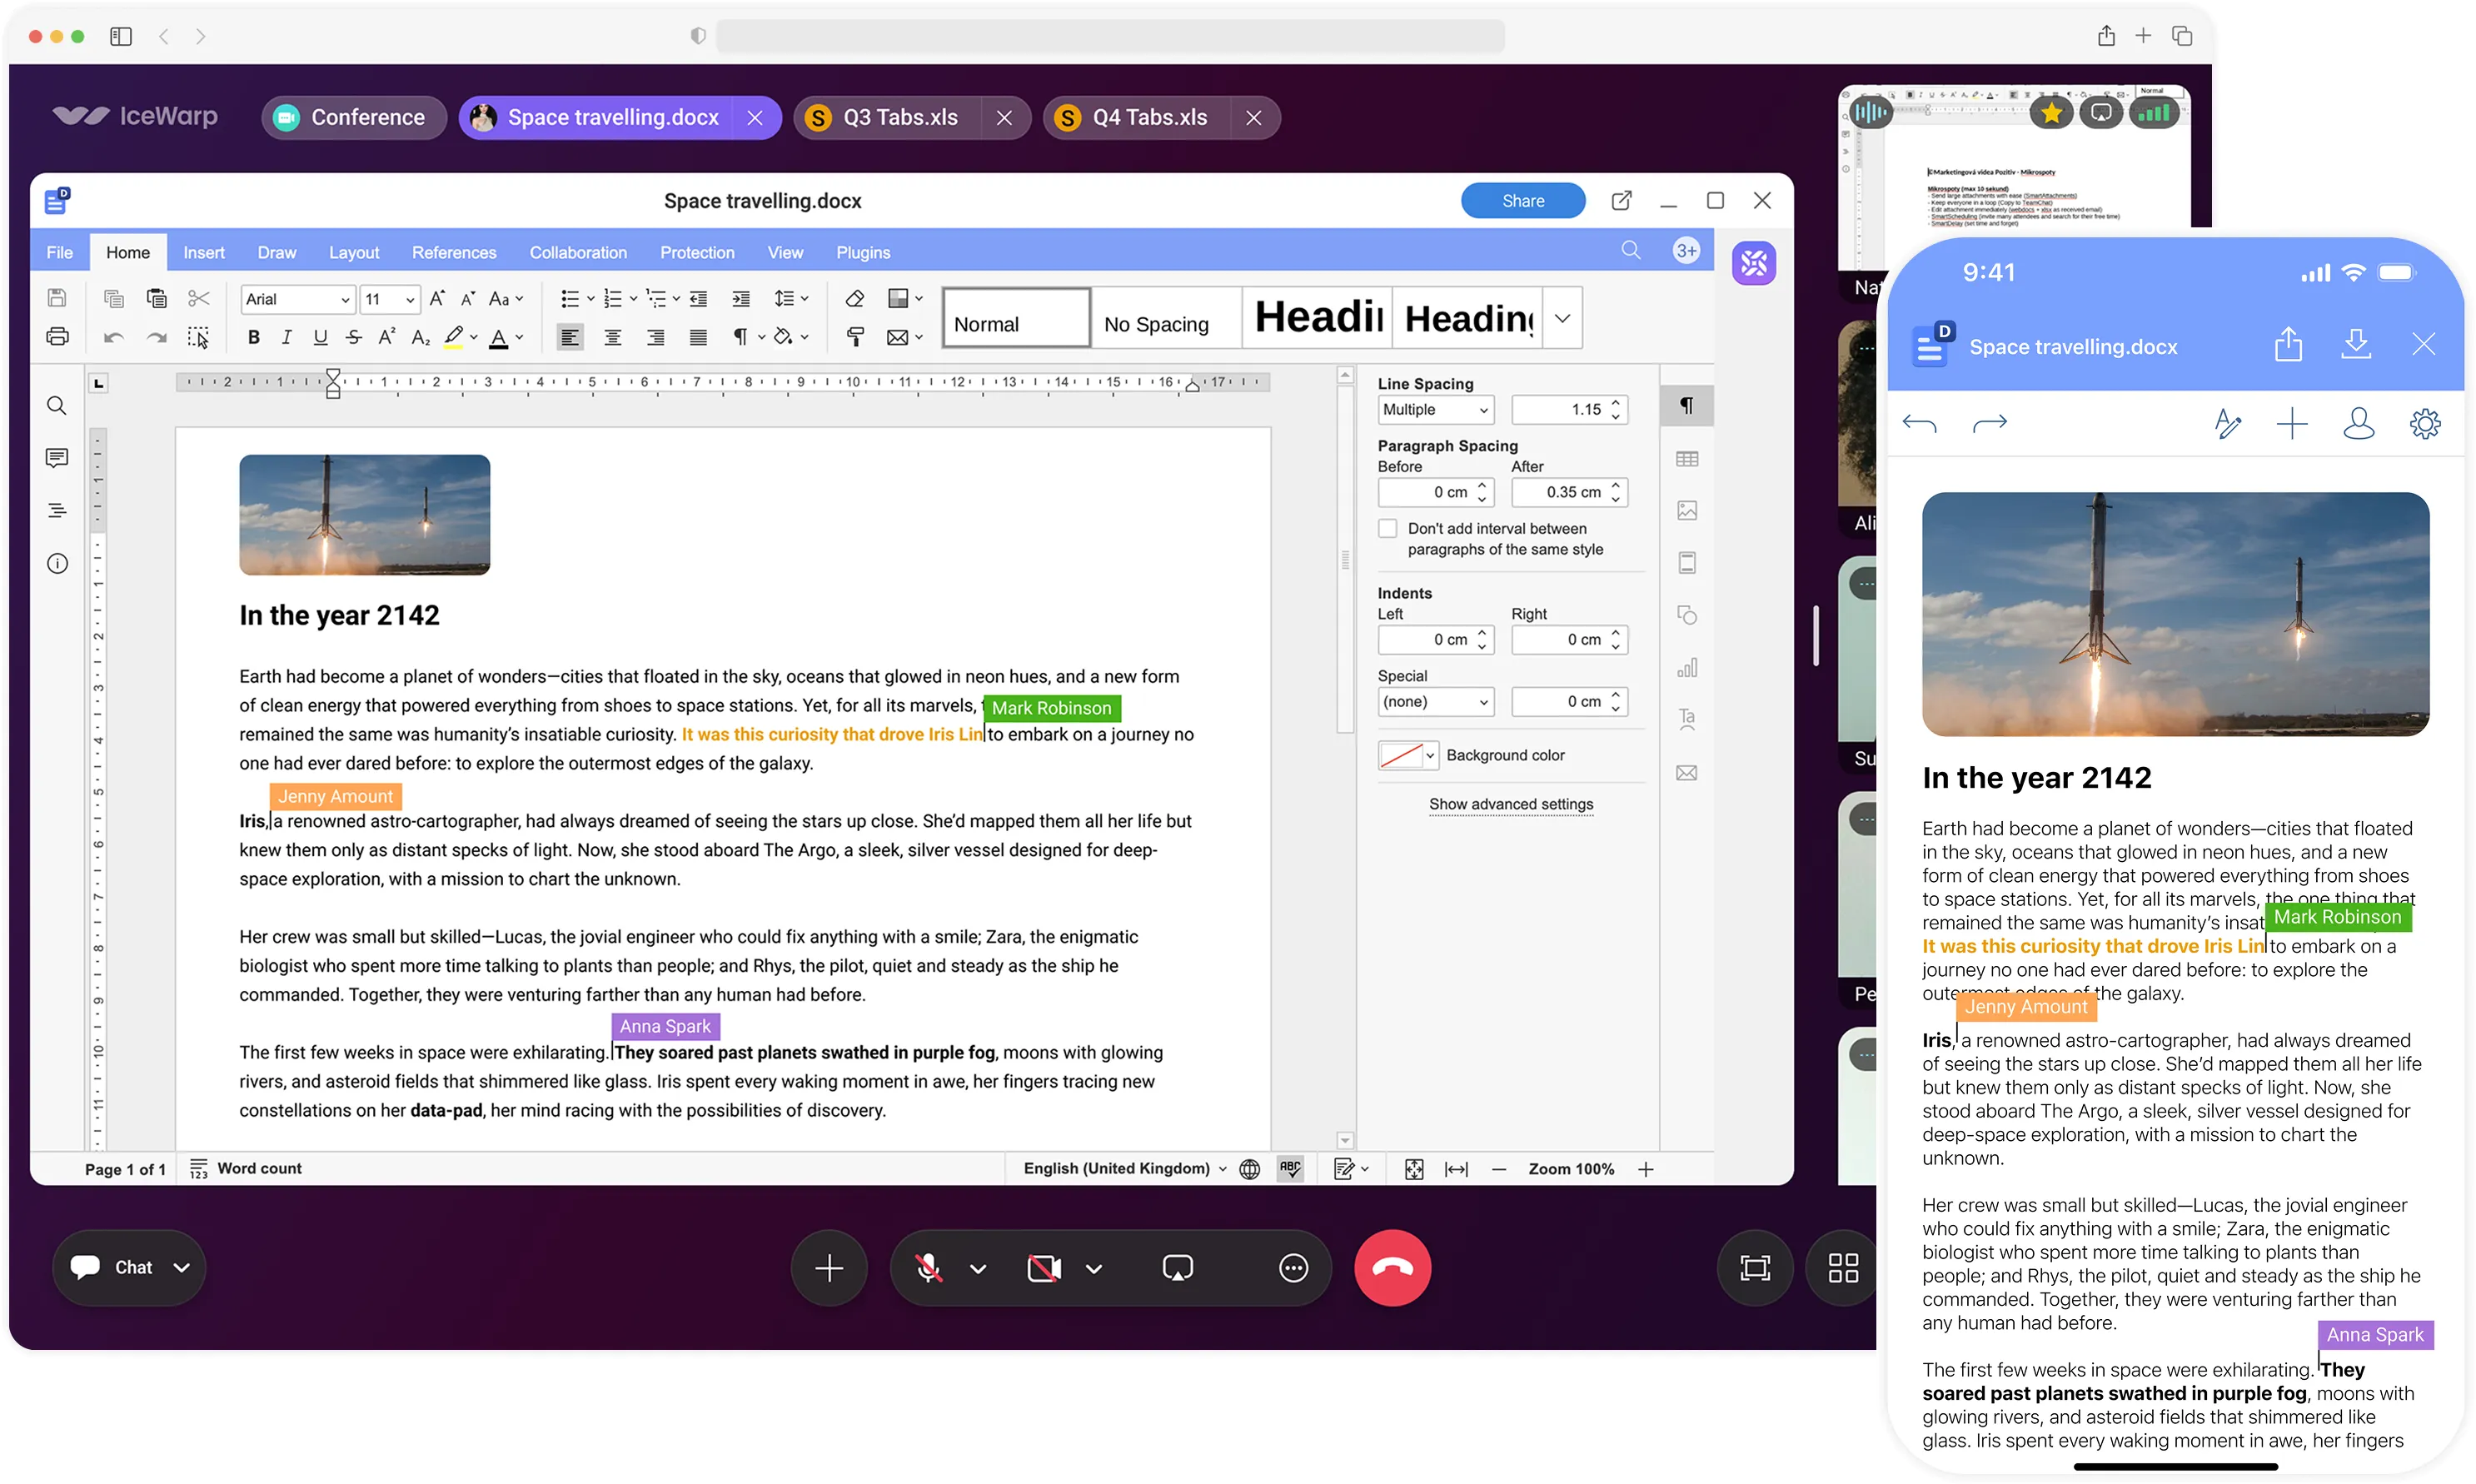Open the comments icon in left sidebar
Image resolution: width=2476 pixels, height=1484 pixels.
57,458
